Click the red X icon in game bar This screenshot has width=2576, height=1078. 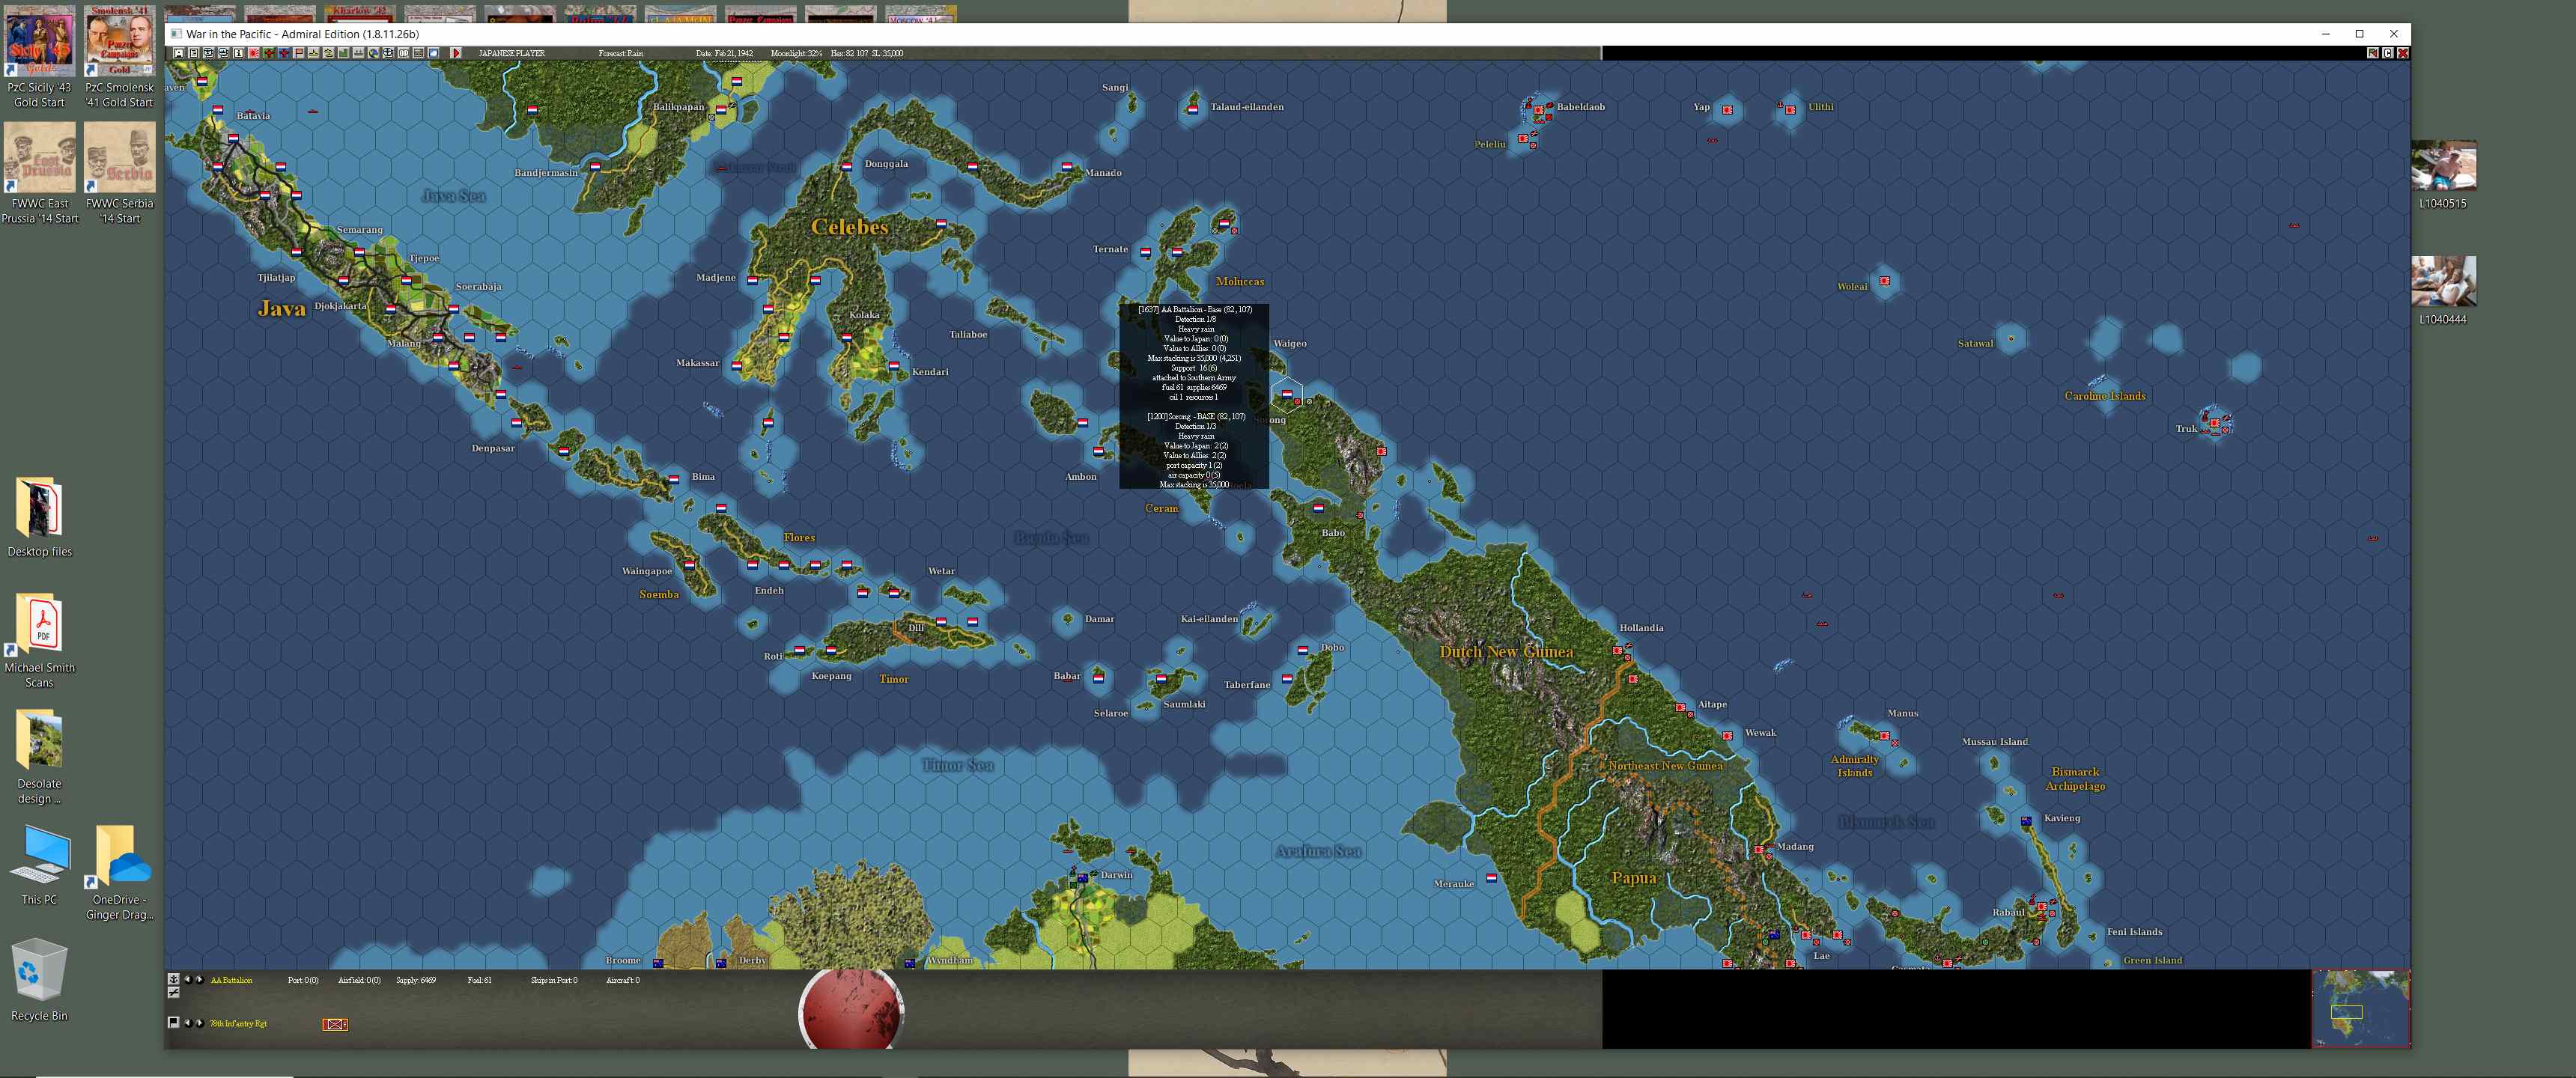(x=2402, y=53)
